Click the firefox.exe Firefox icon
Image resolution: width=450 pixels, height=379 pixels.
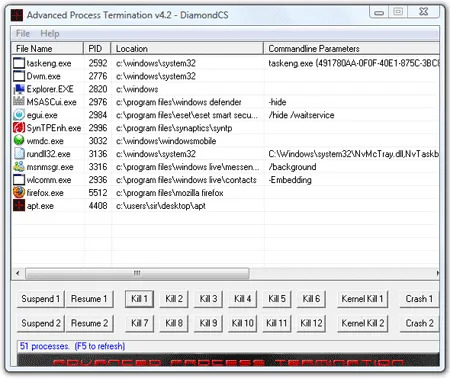pyautogui.click(x=19, y=192)
